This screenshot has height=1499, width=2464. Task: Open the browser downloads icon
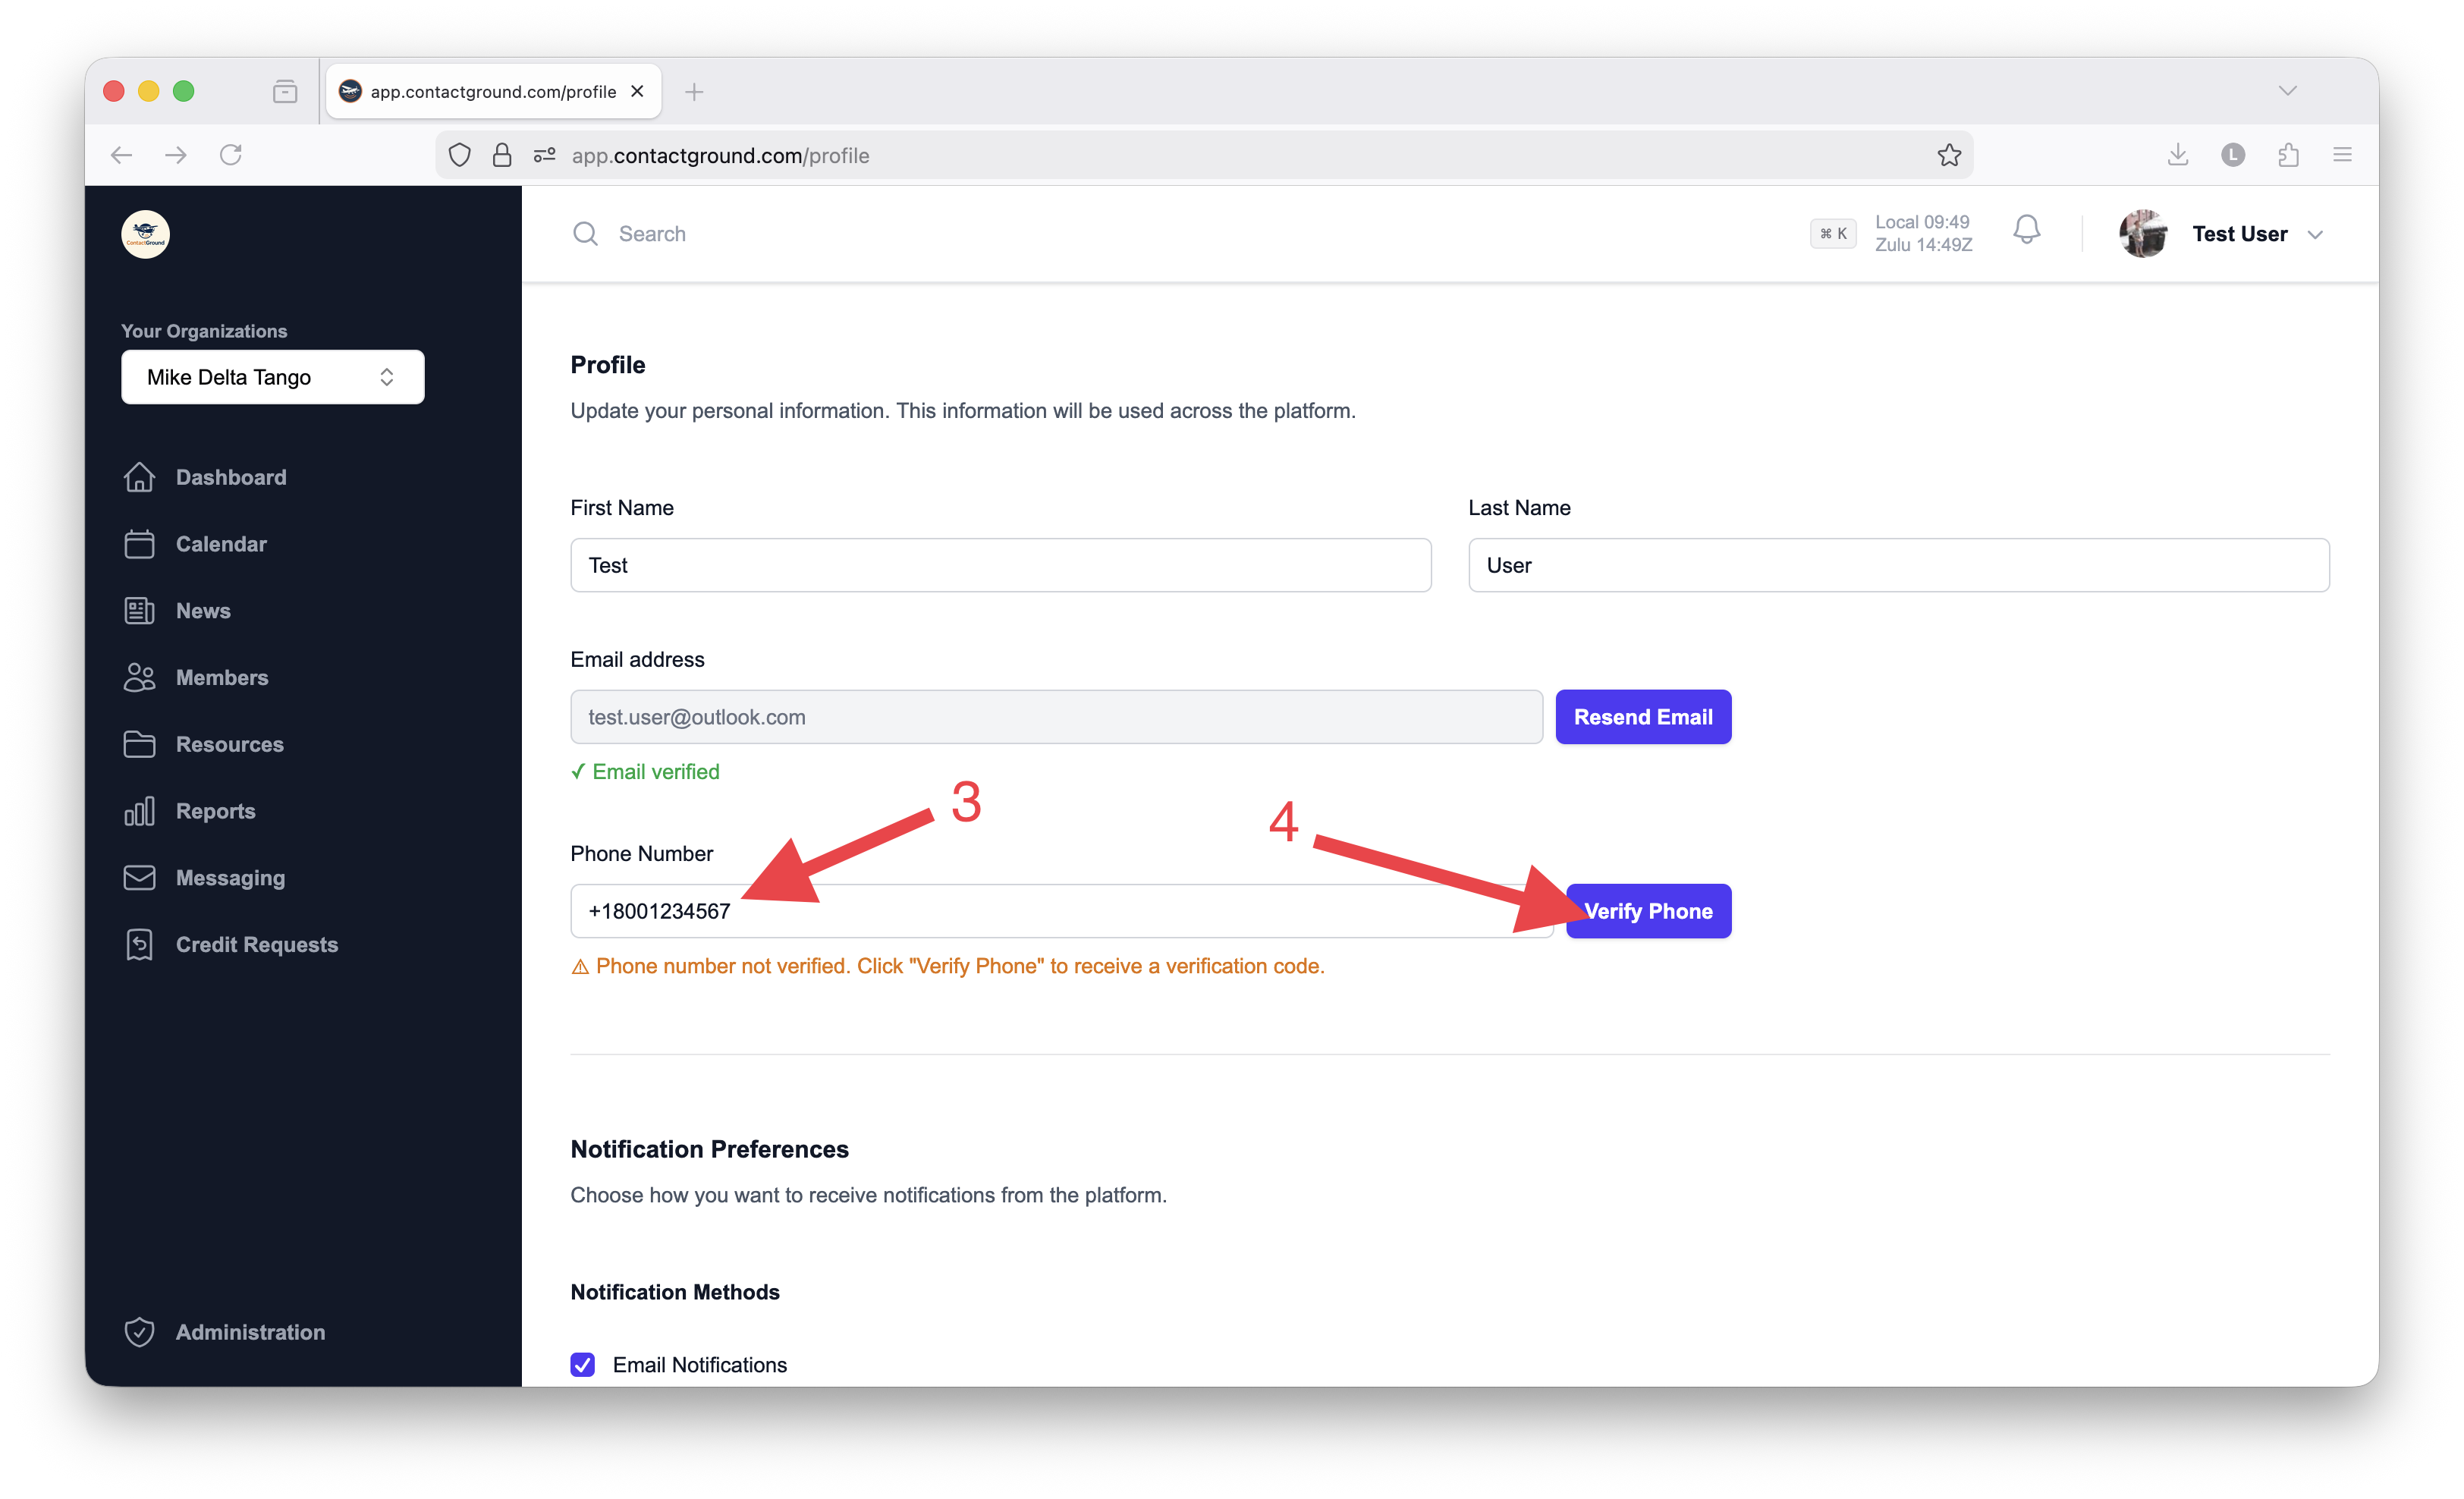click(x=2178, y=155)
